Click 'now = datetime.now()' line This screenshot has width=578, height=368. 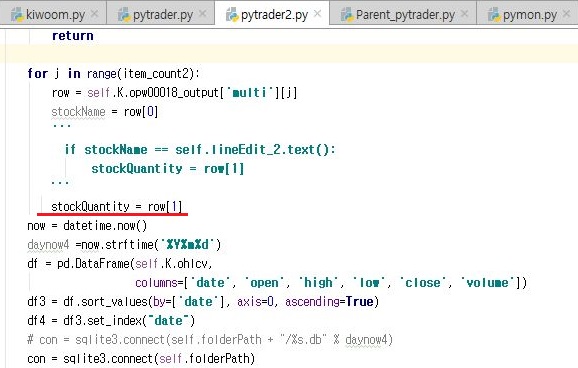click(x=87, y=226)
